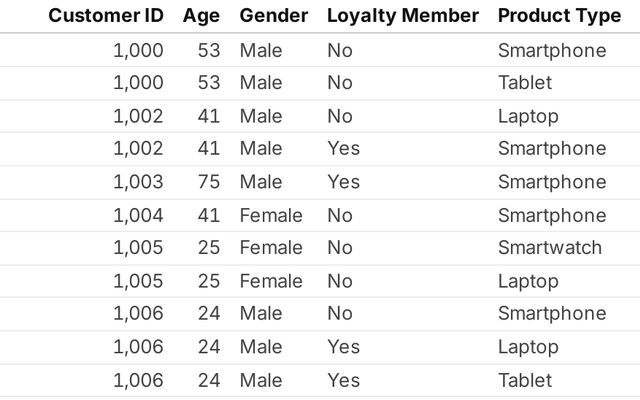640x400 pixels.
Task: Click the Age 41 cell for customer 1,004
Action: pos(208,215)
